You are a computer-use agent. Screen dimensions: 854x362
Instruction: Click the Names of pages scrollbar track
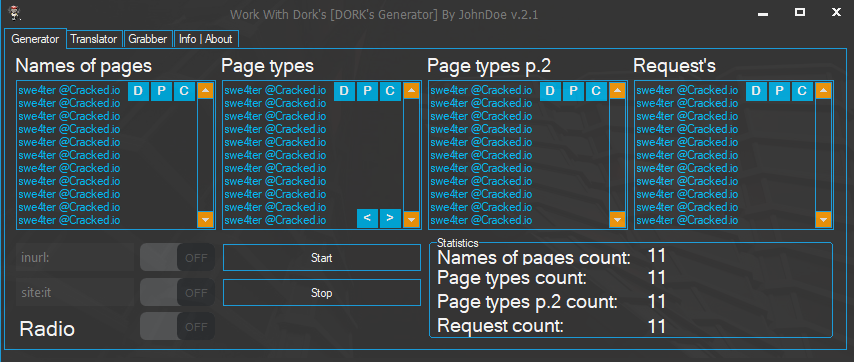click(x=205, y=155)
